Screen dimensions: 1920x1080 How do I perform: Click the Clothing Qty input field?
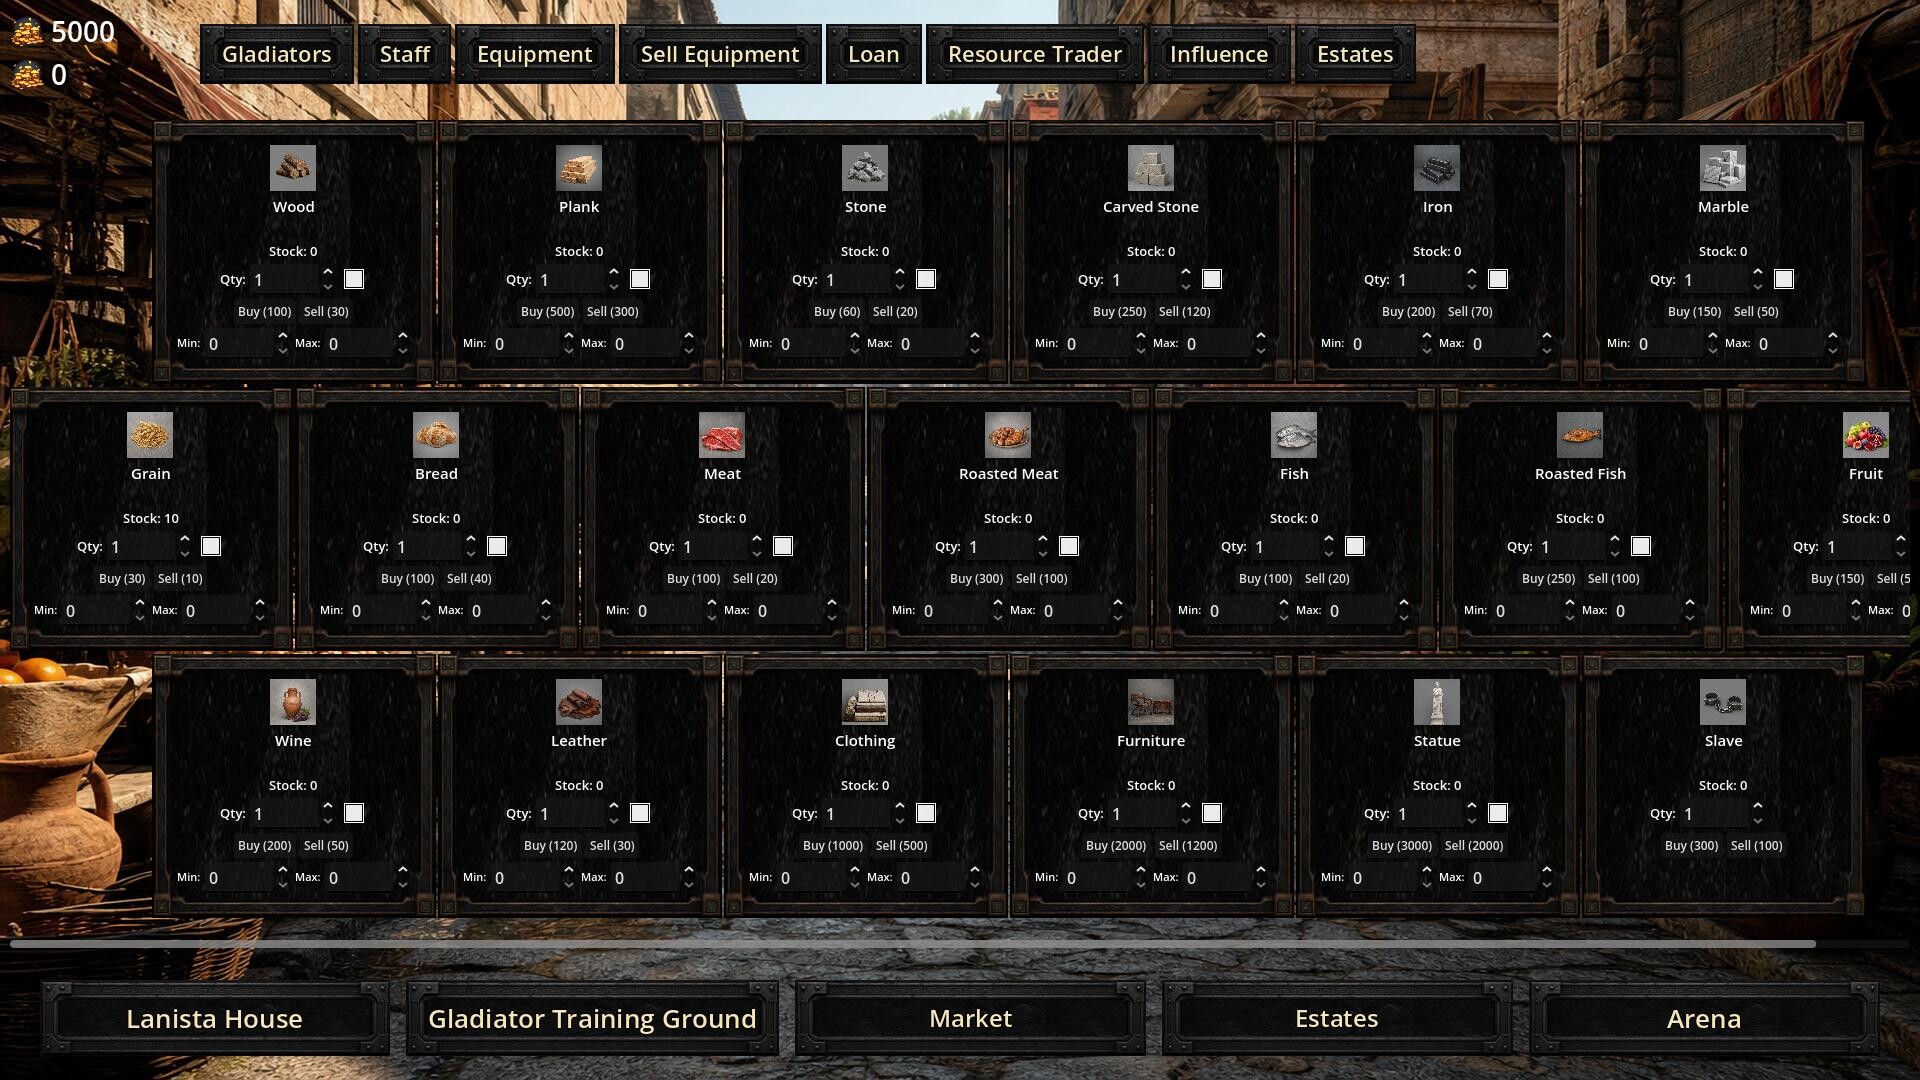pos(858,814)
